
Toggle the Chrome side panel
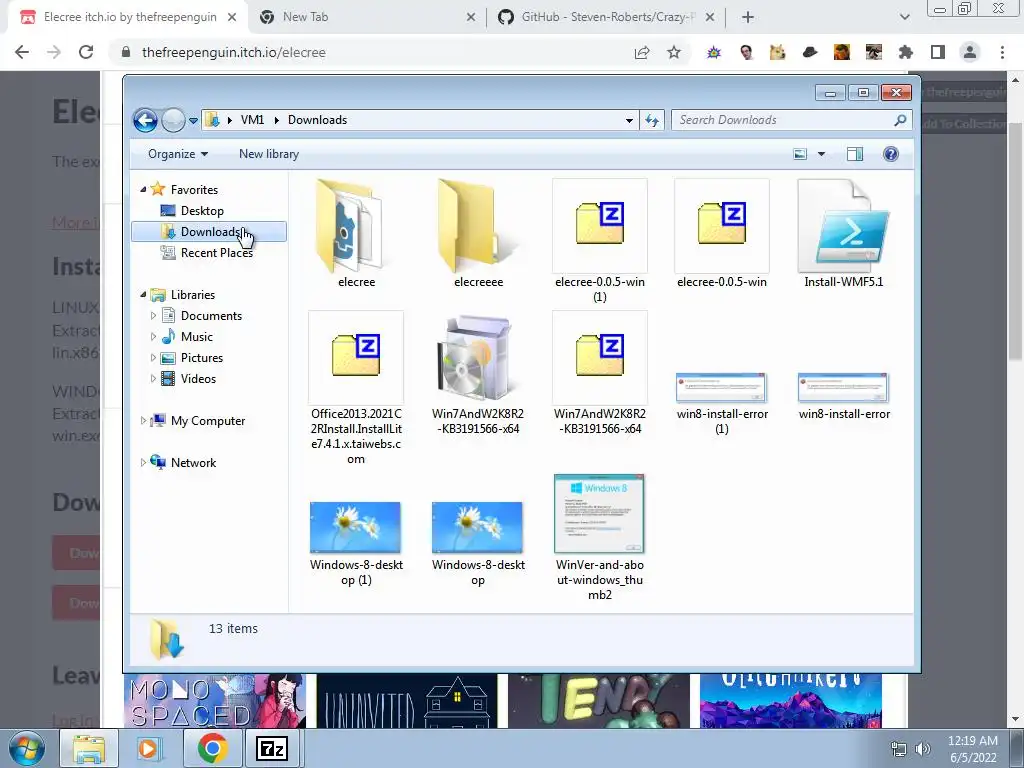tap(938, 52)
